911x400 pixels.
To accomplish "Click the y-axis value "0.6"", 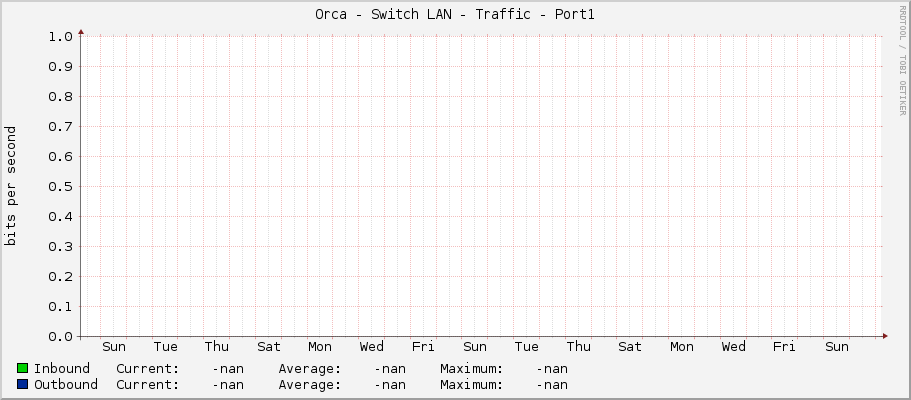I will point(60,157).
